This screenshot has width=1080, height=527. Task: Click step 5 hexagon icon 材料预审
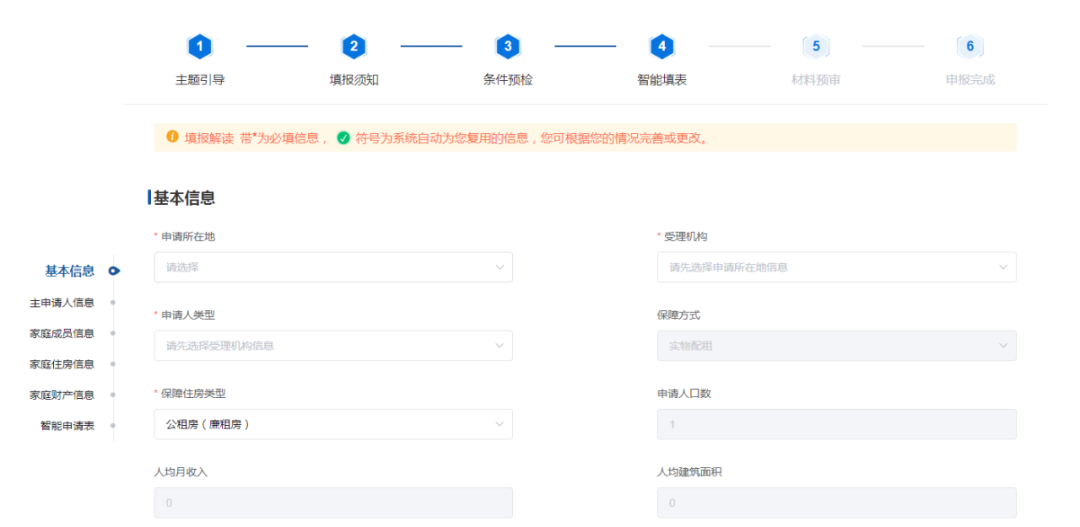[816, 47]
